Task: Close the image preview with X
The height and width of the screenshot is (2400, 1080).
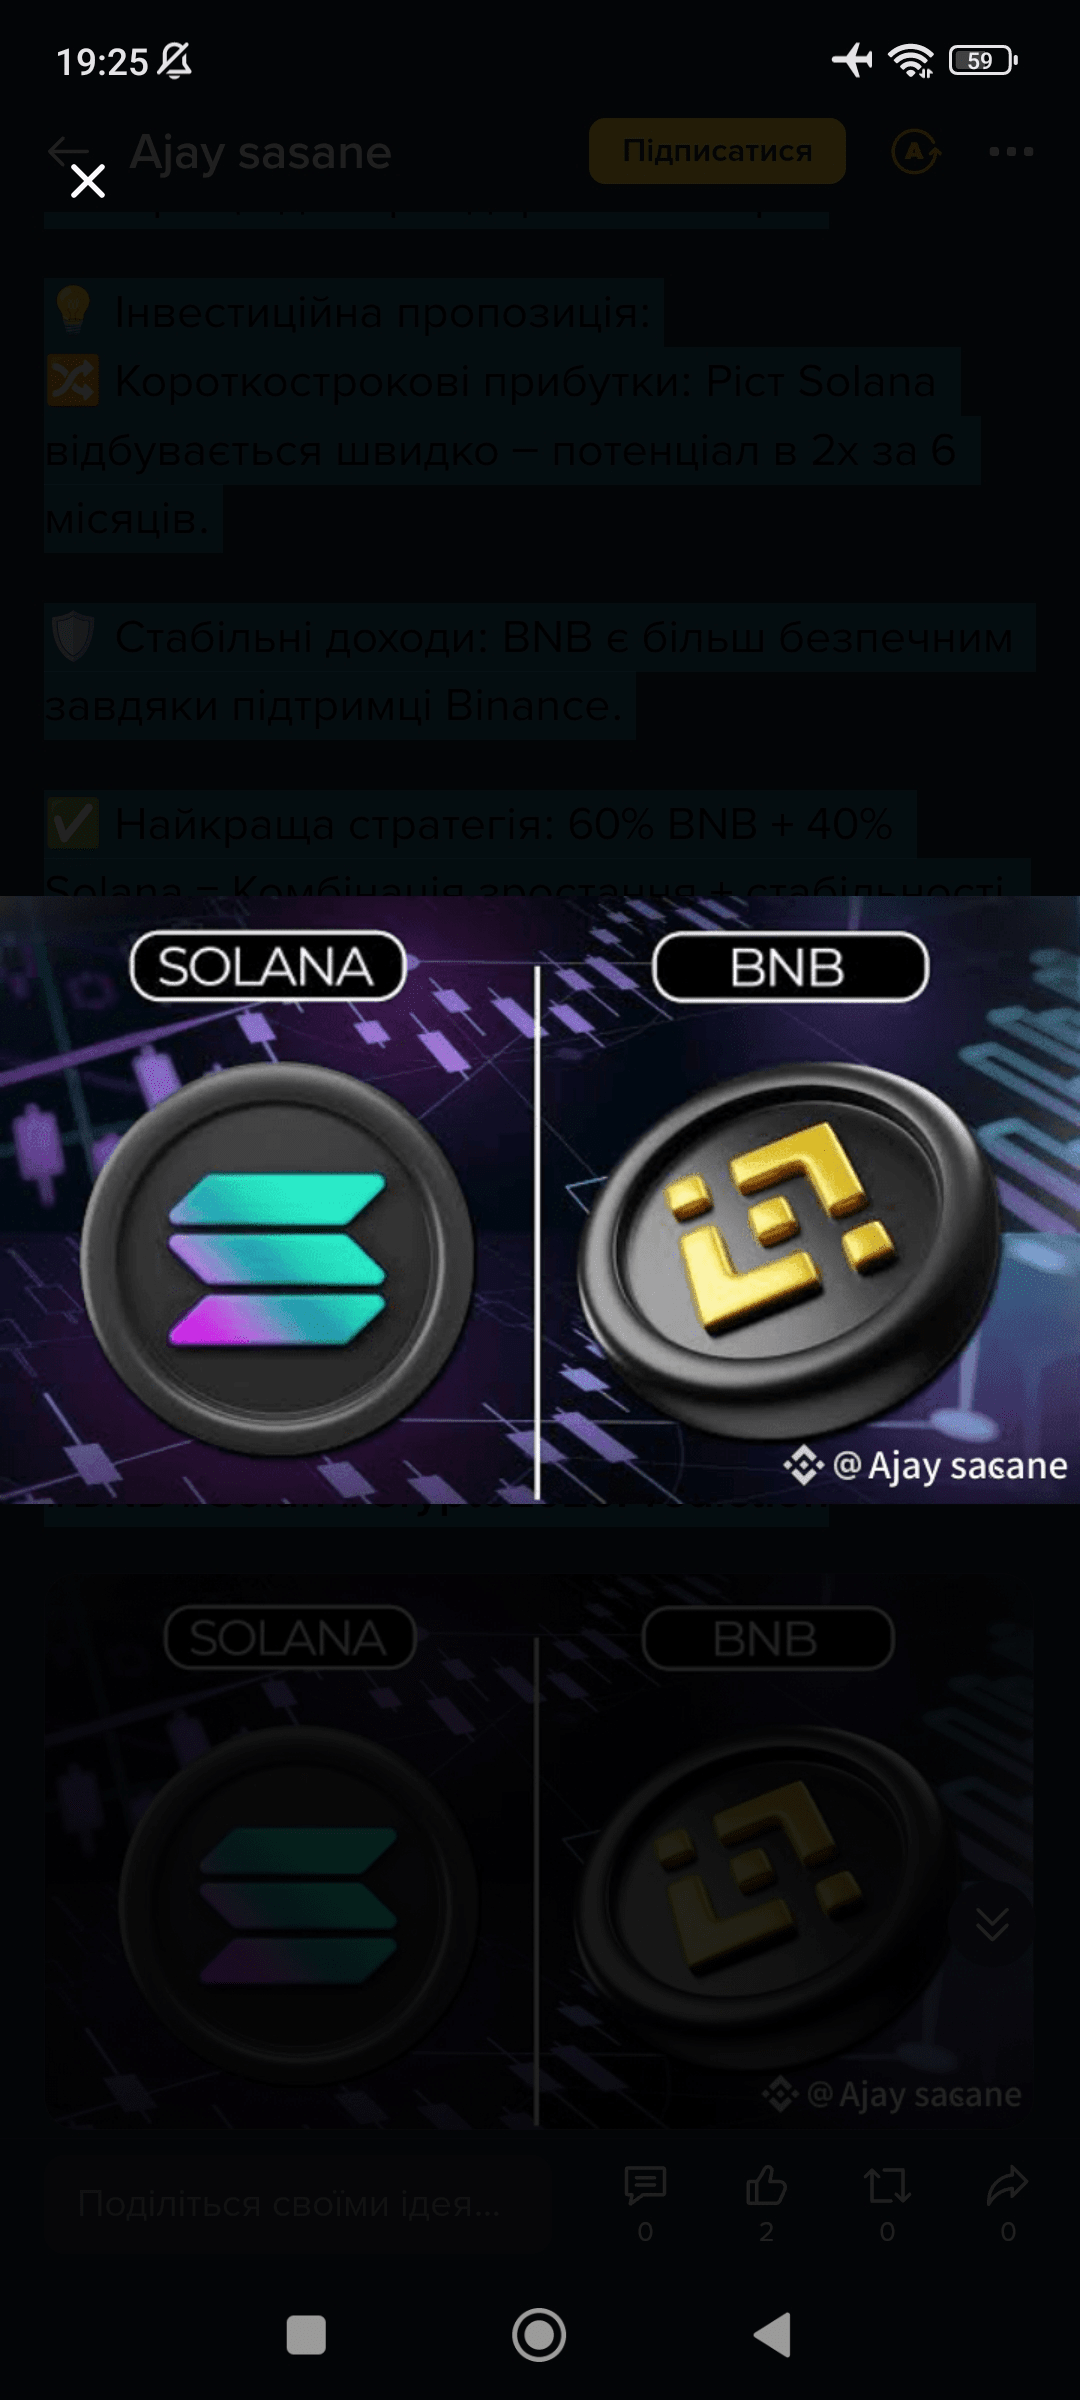Action: (88, 181)
